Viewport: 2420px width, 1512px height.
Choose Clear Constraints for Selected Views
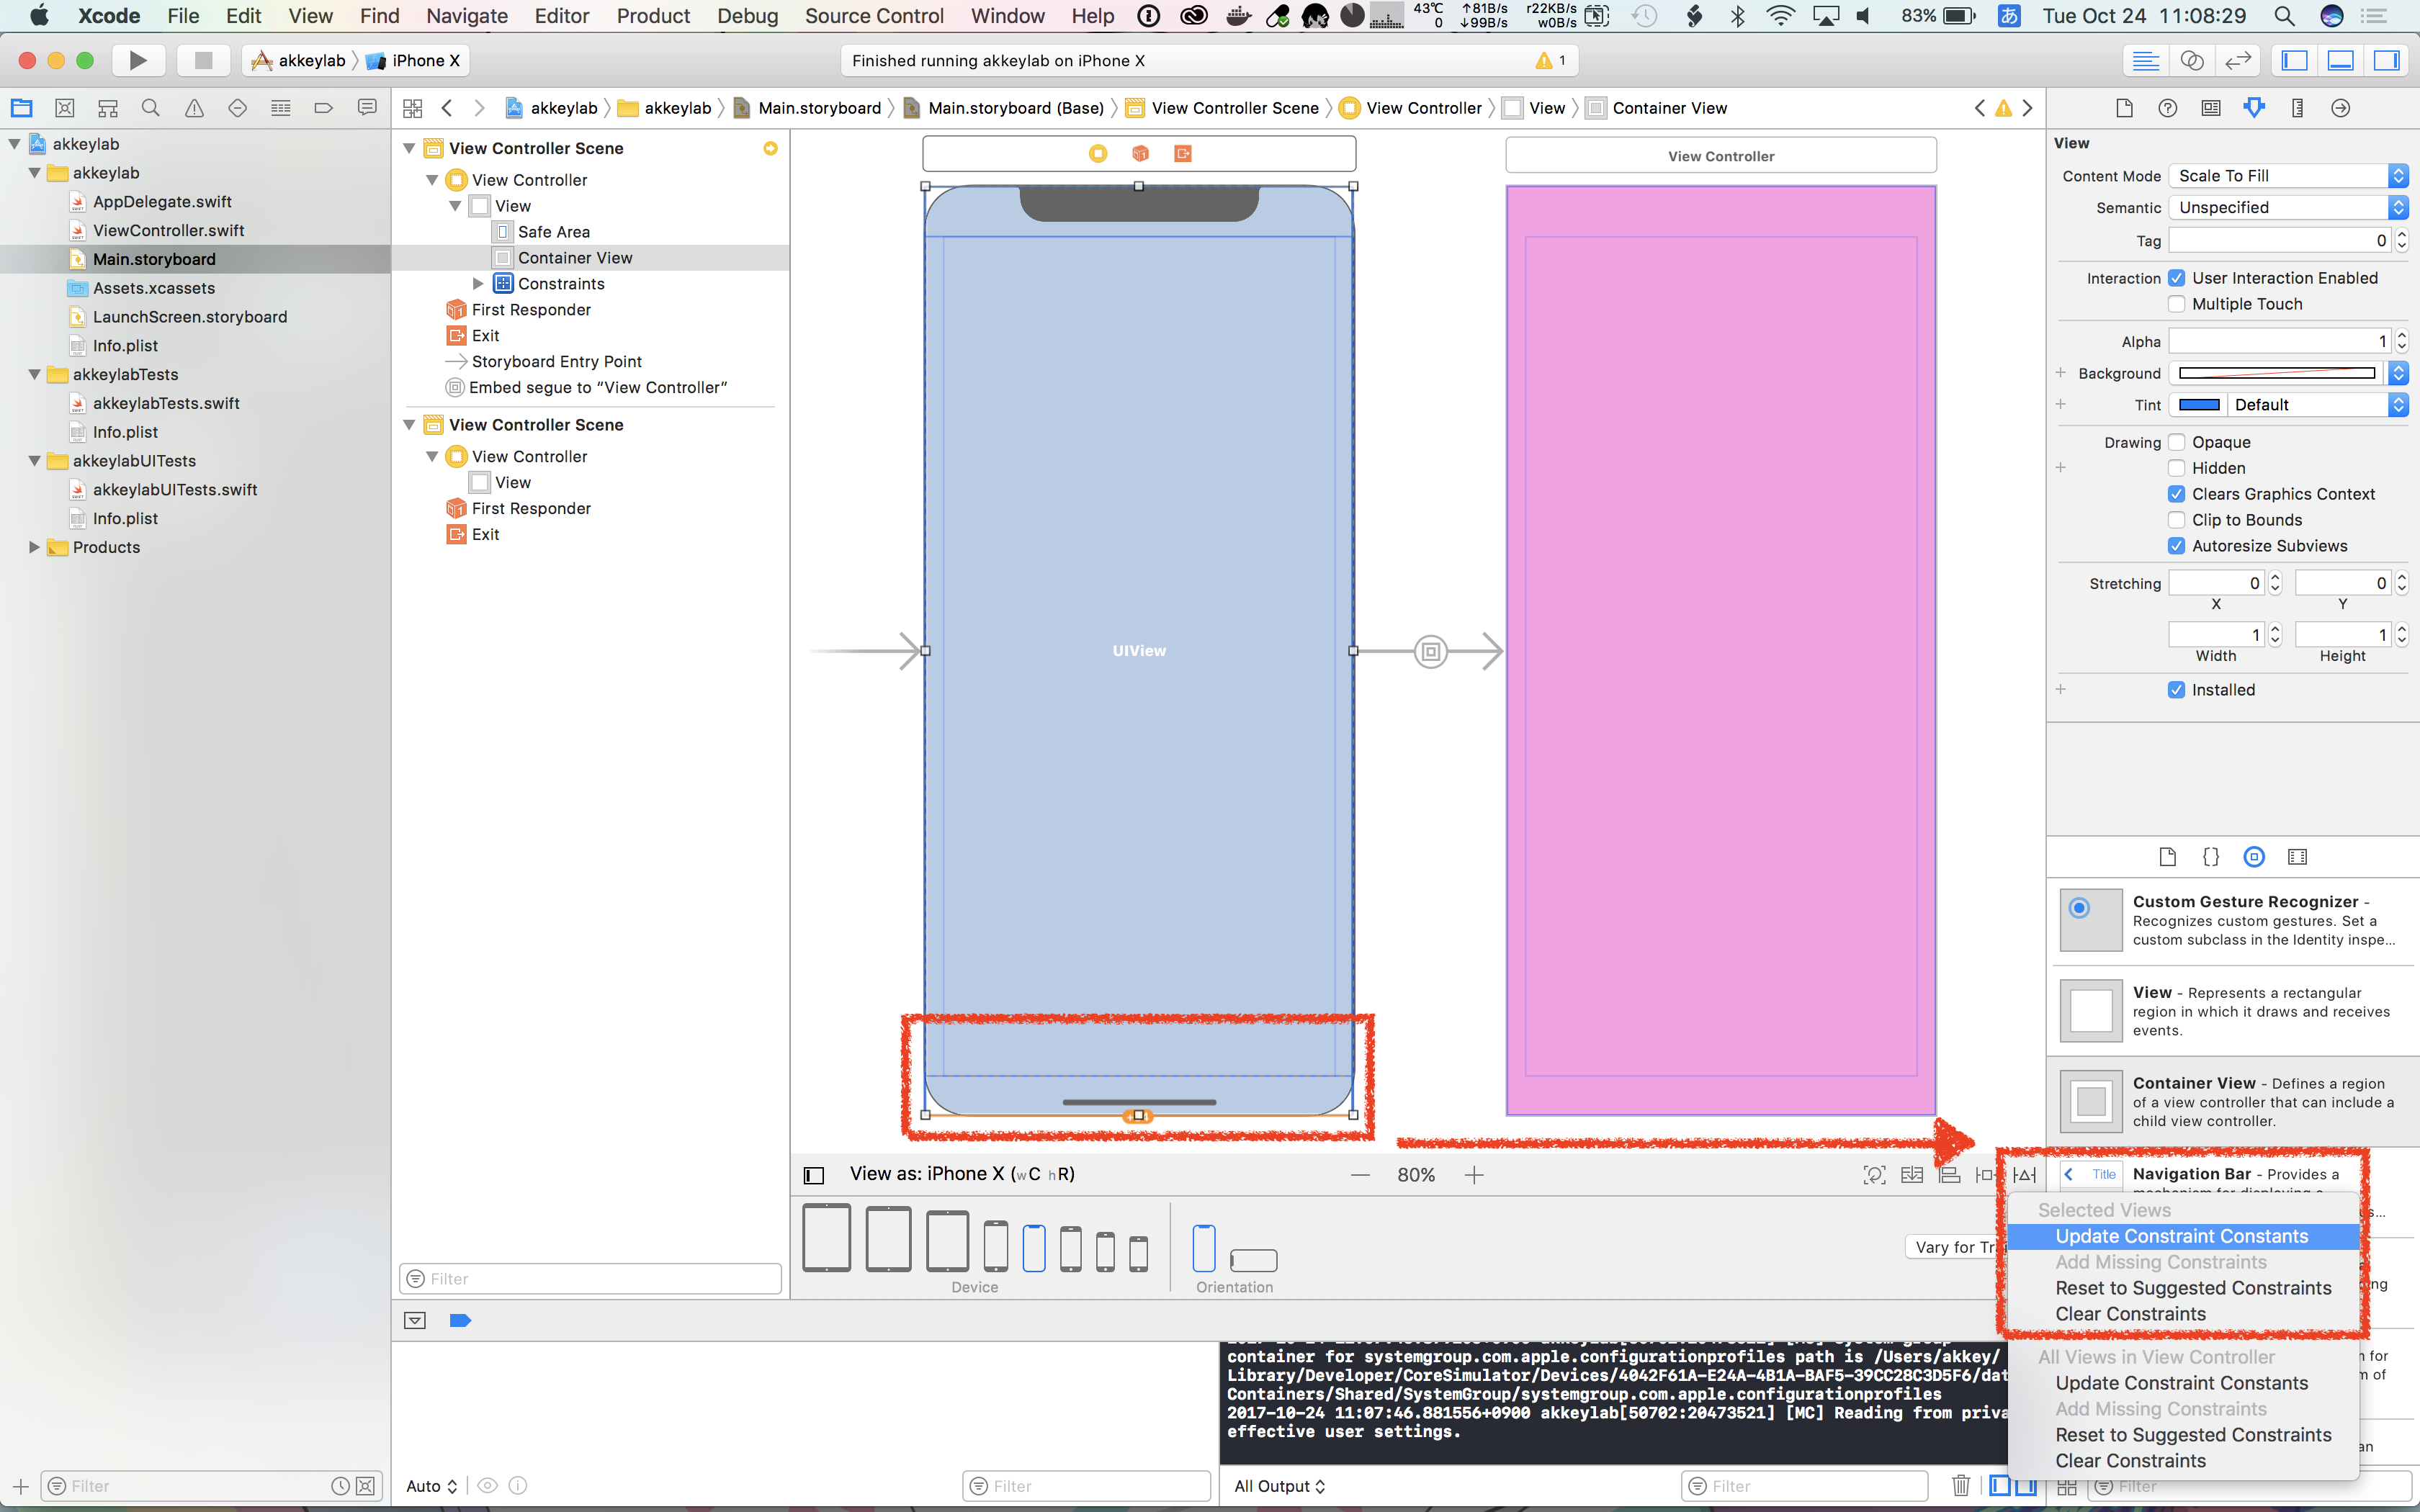click(2182, 1314)
